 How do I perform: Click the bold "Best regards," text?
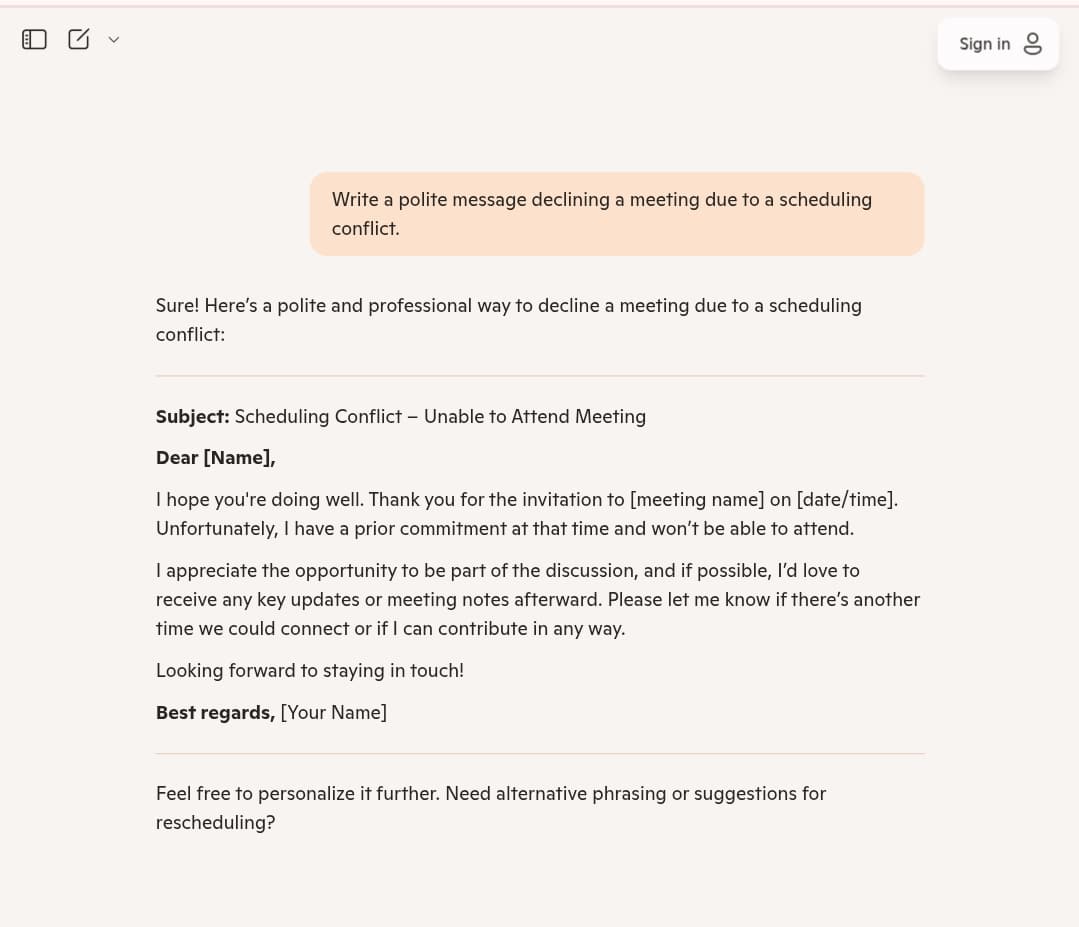215,712
